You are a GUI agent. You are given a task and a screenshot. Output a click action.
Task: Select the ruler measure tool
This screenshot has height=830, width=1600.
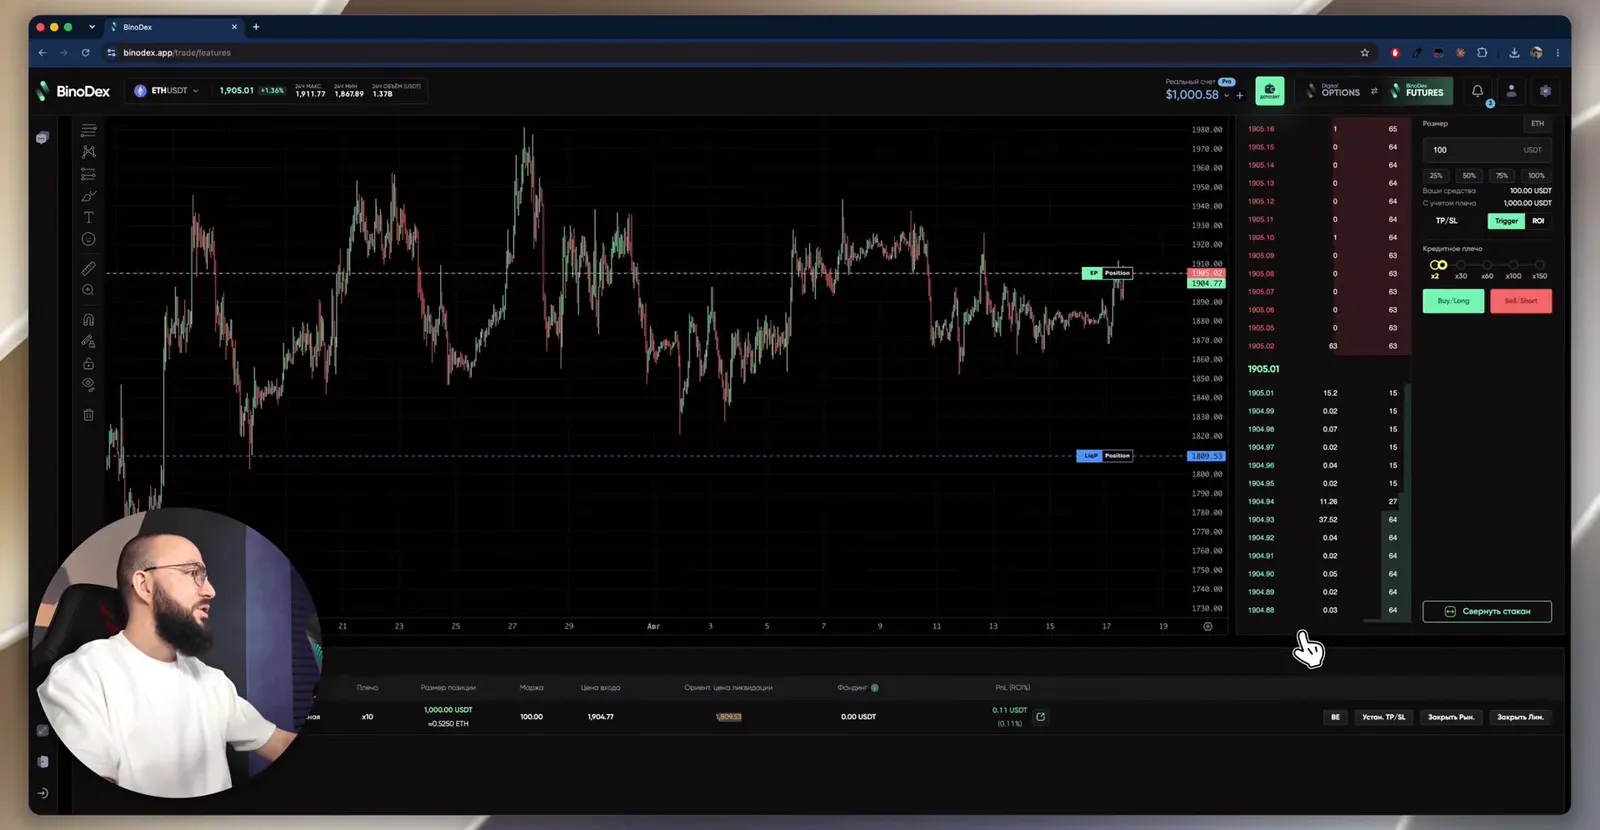(89, 268)
